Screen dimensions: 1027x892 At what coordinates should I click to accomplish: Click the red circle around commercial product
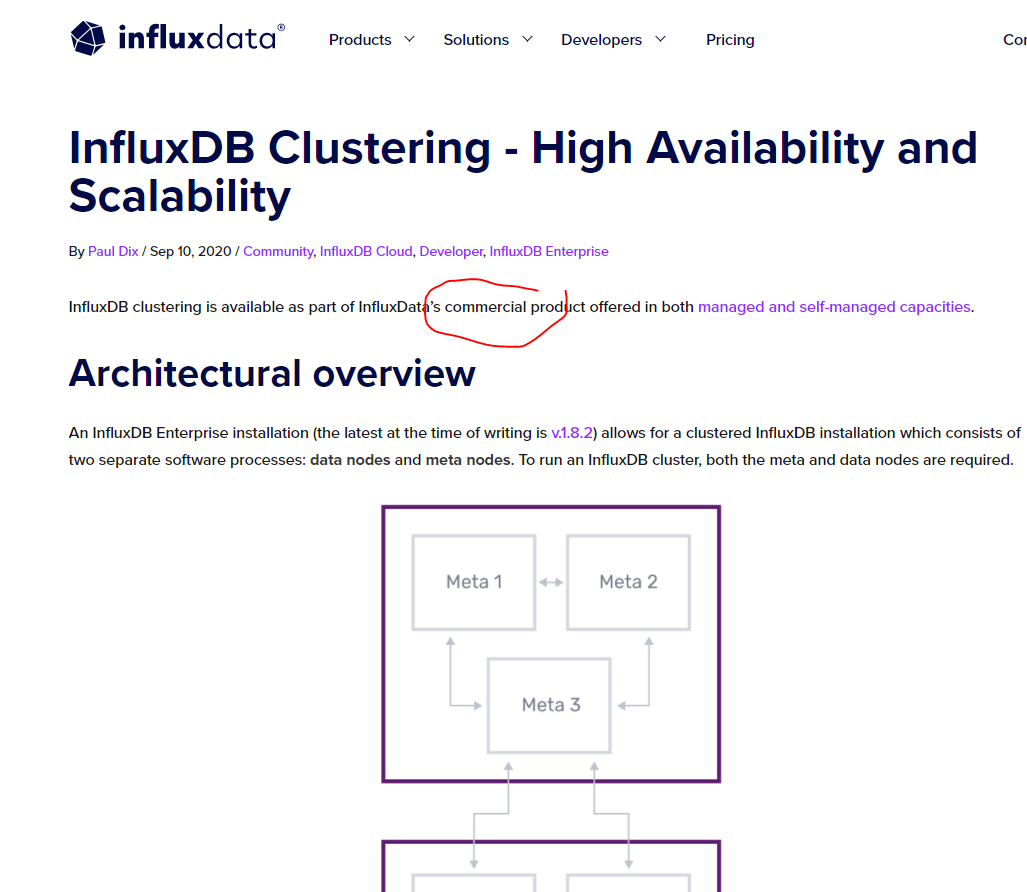click(497, 309)
